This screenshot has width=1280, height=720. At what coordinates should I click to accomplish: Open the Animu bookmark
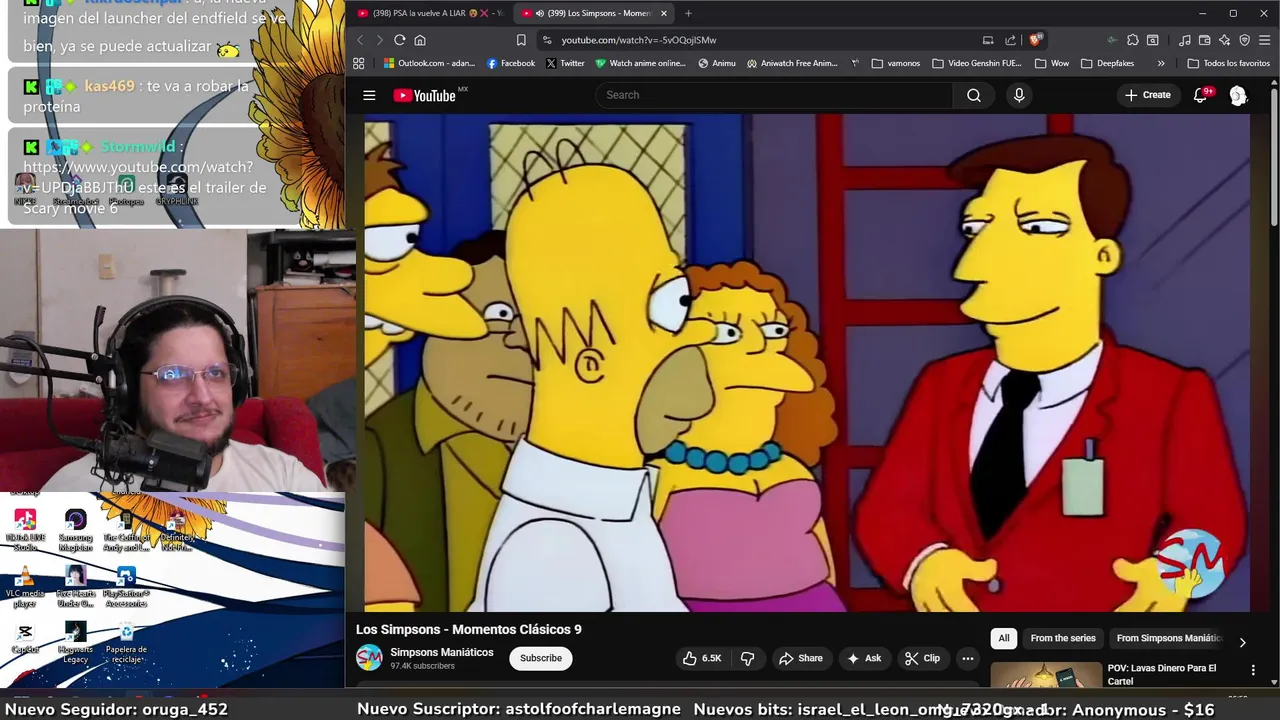click(717, 63)
